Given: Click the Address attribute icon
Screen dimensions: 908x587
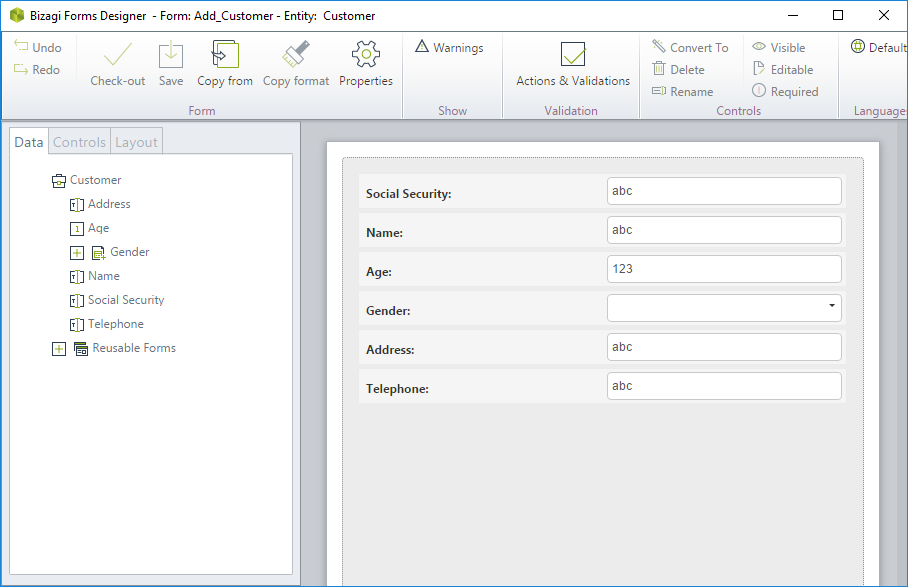Looking at the screenshot, I should pyautogui.click(x=76, y=204).
